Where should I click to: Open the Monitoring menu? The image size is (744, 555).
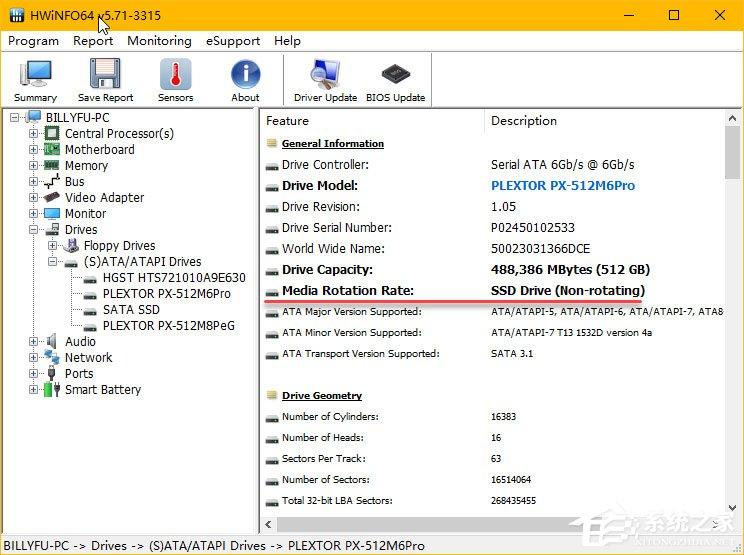(159, 41)
